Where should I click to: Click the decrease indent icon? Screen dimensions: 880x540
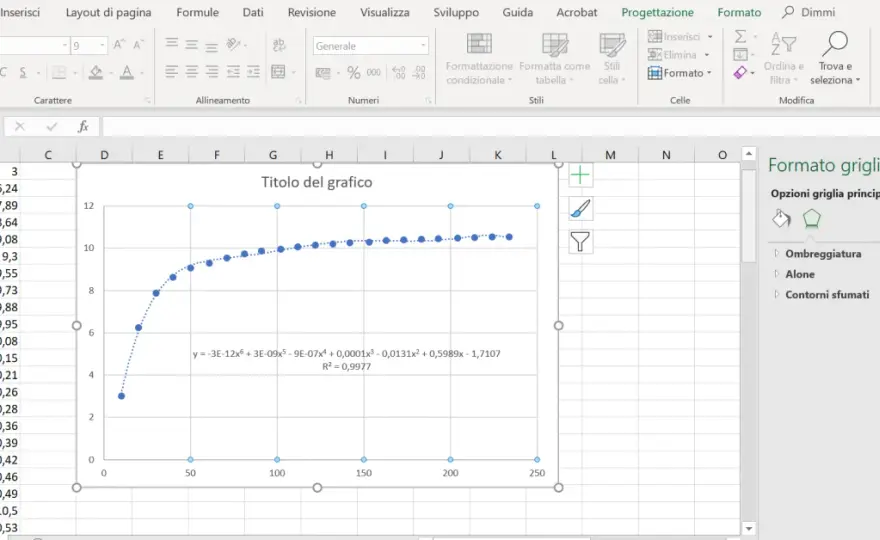[233, 72]
